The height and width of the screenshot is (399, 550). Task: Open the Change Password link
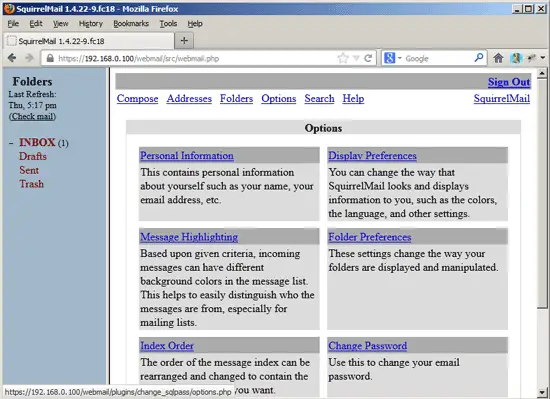coord(368,346)
